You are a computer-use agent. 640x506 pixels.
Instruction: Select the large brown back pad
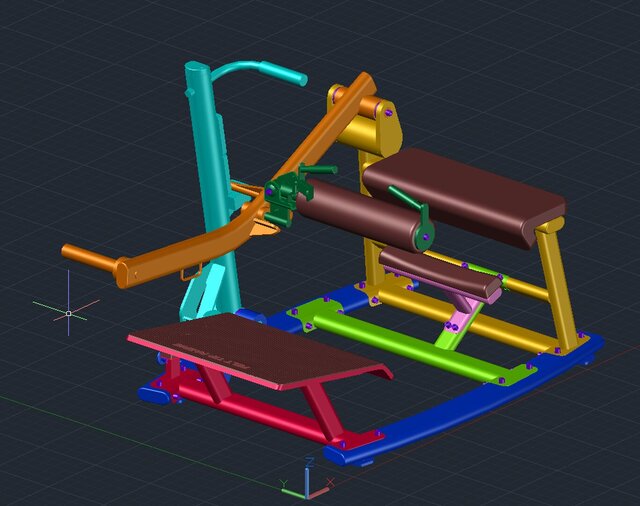click(465, 196)
